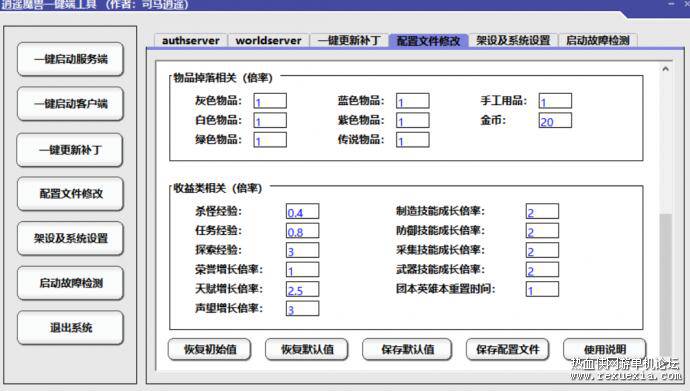Click the 物品掉落相关 (倍率) group title

pyautogui.click(x=223, y=78)
